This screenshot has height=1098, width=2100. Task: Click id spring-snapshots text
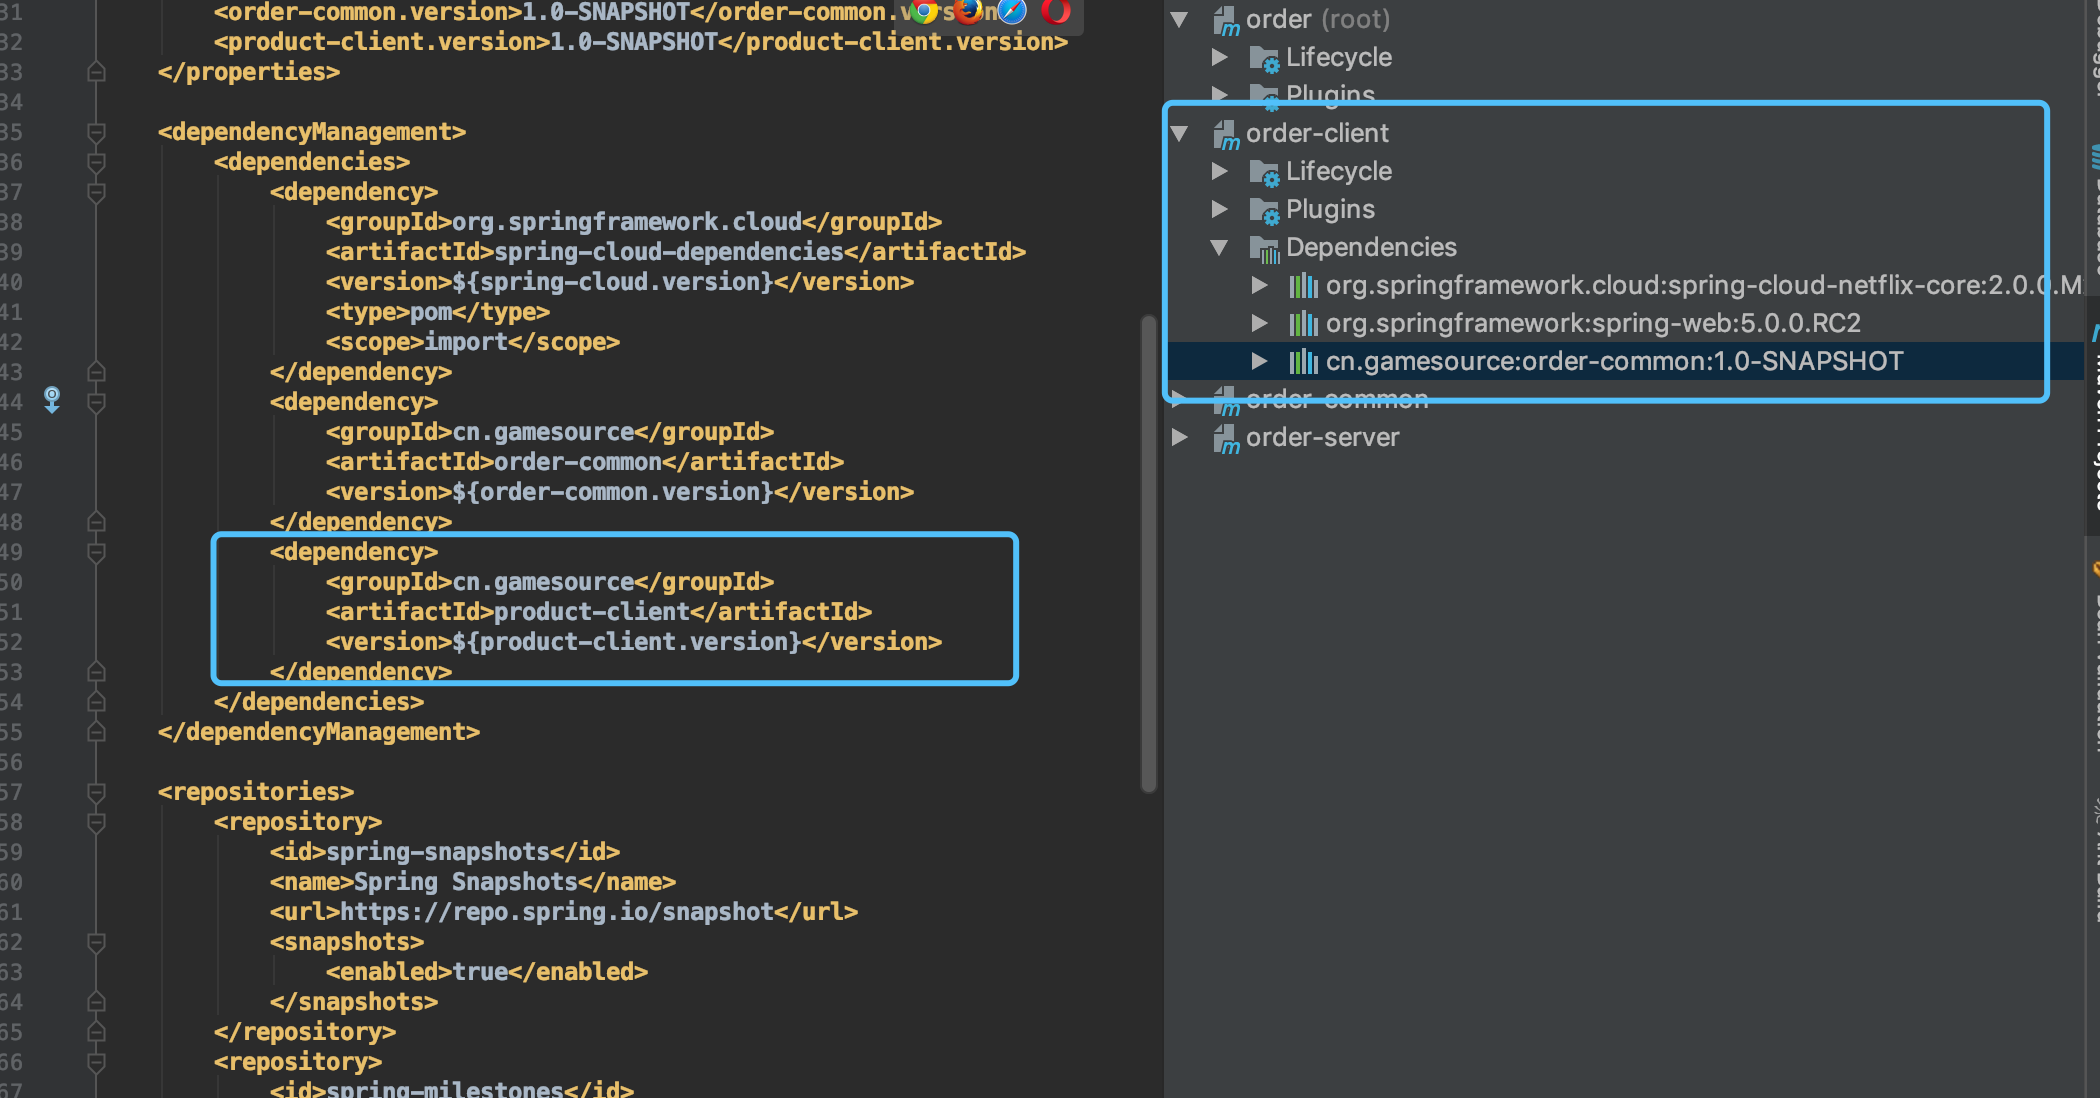click(438, 852)
